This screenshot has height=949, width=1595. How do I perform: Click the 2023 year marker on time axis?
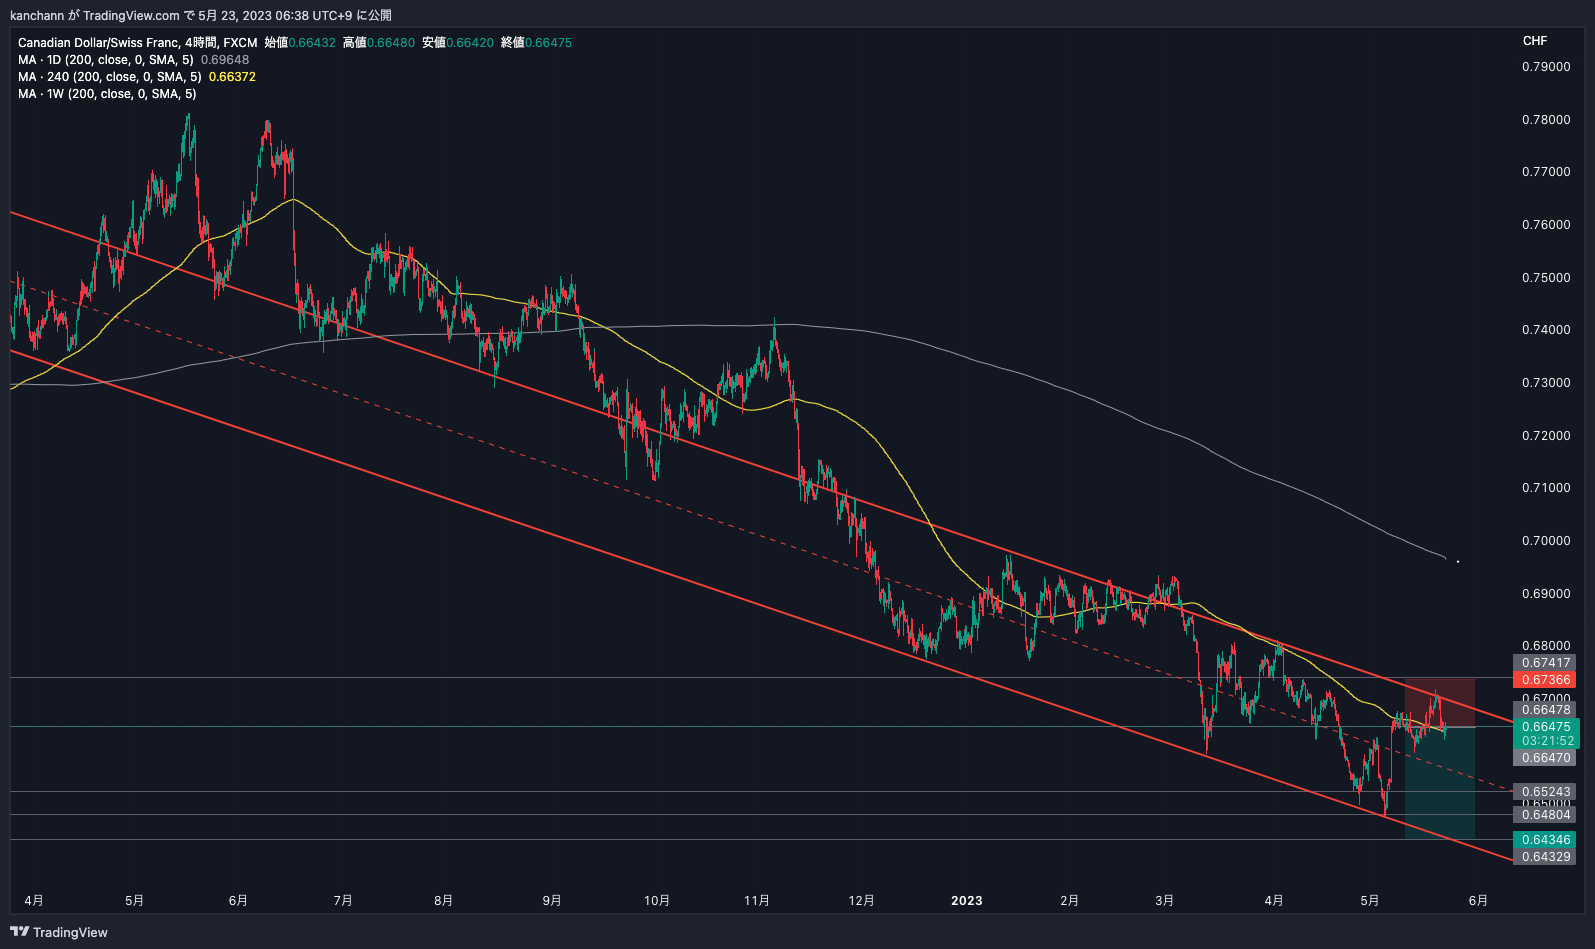(x=966, y=901)
